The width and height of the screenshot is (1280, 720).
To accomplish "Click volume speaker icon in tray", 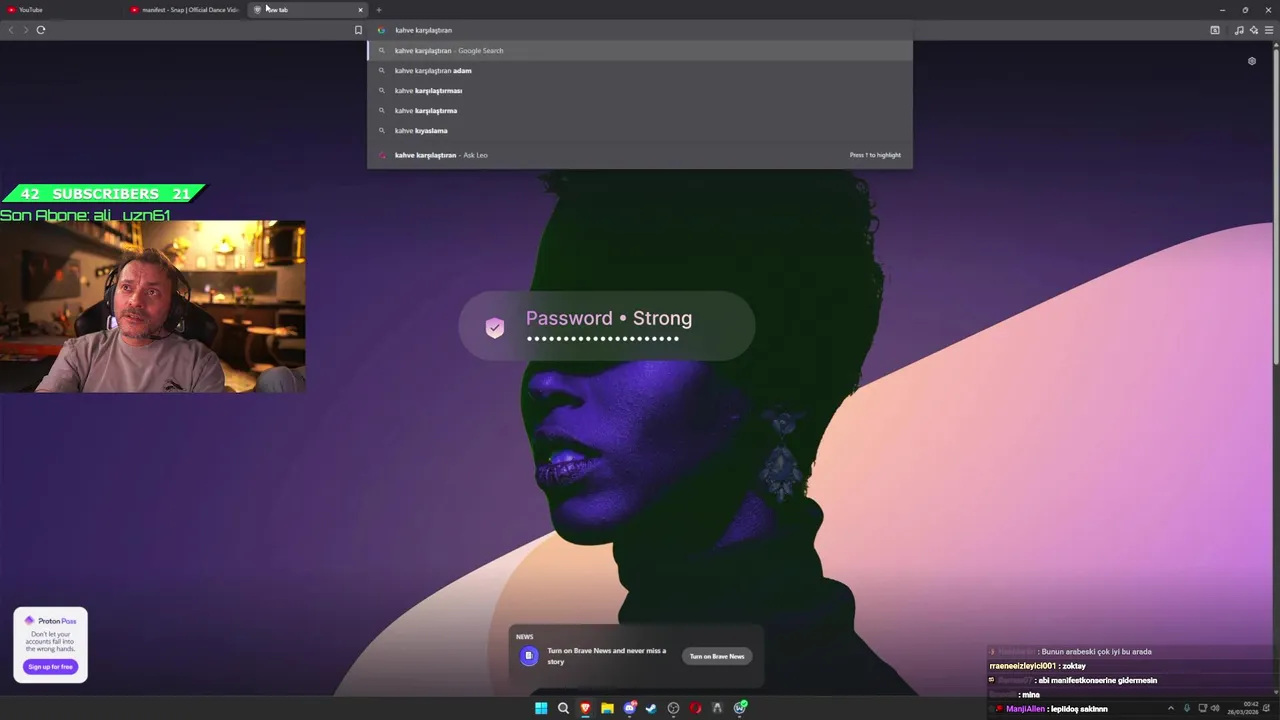I will point(1215,708).
